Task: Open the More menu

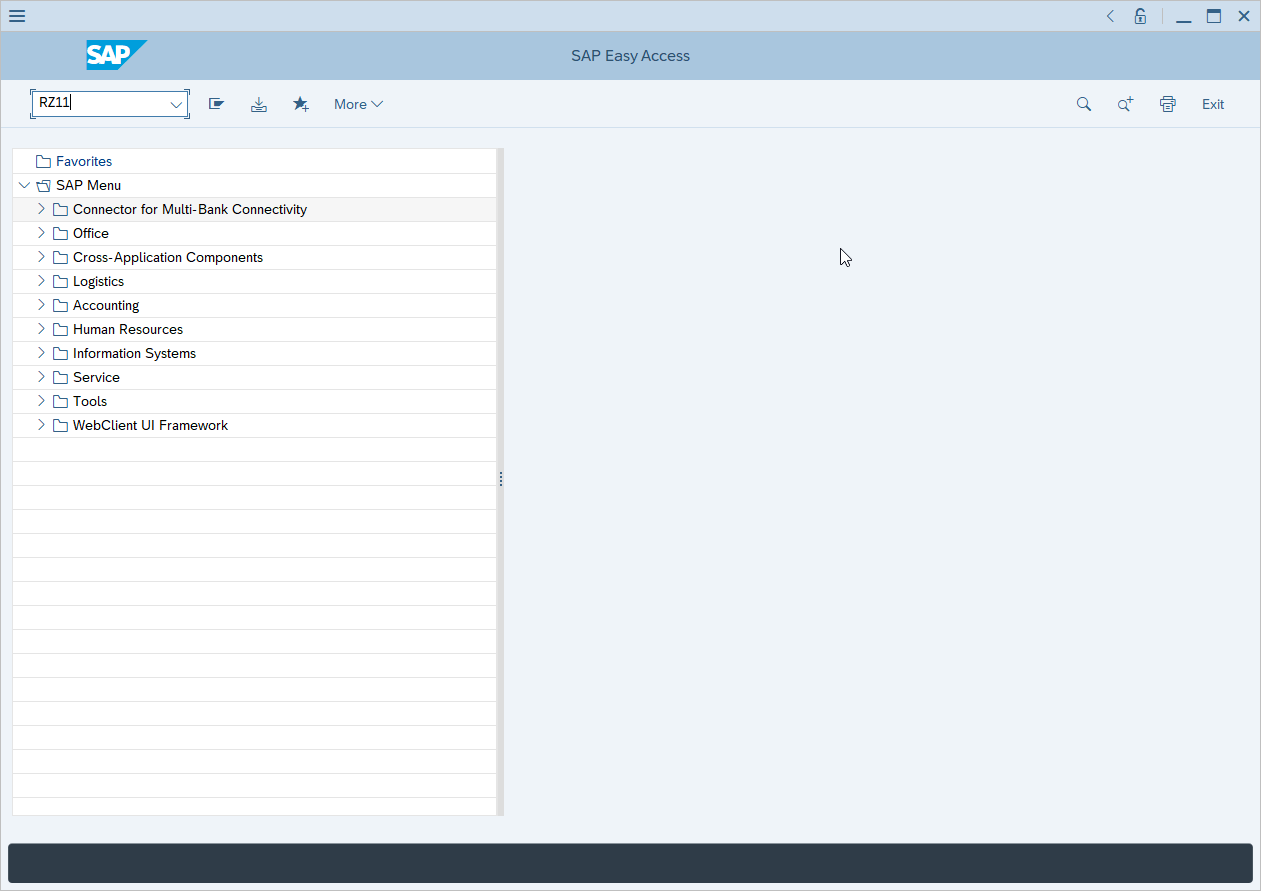Action: pos(357,104)
